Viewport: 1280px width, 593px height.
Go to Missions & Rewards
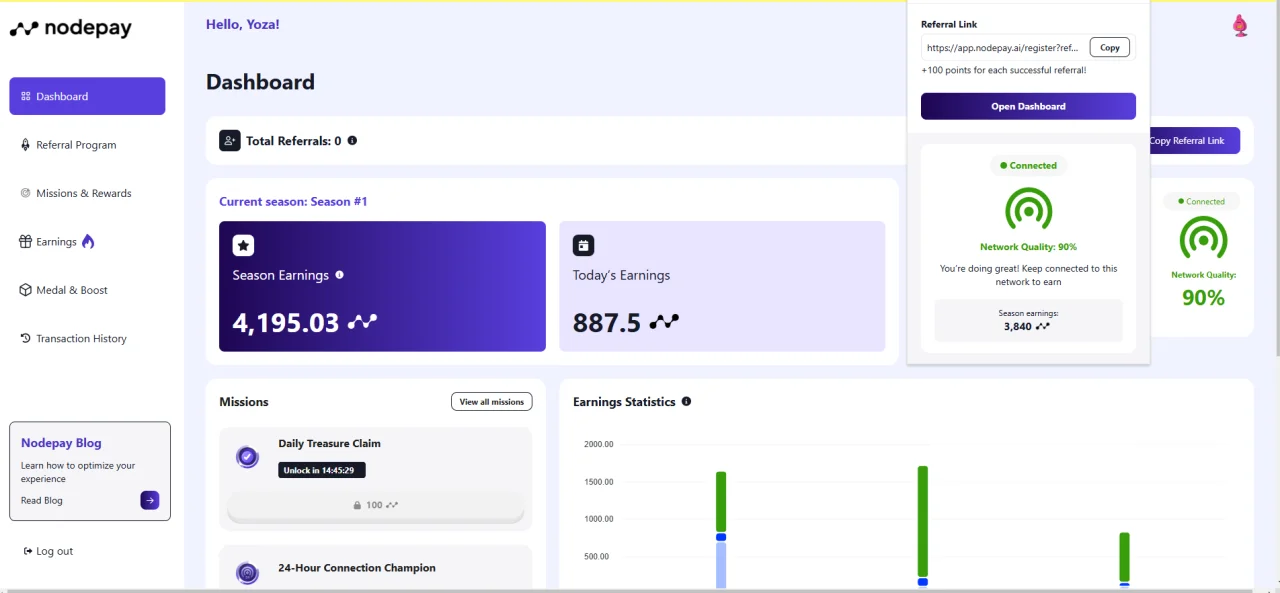click(x=83, y=193)
